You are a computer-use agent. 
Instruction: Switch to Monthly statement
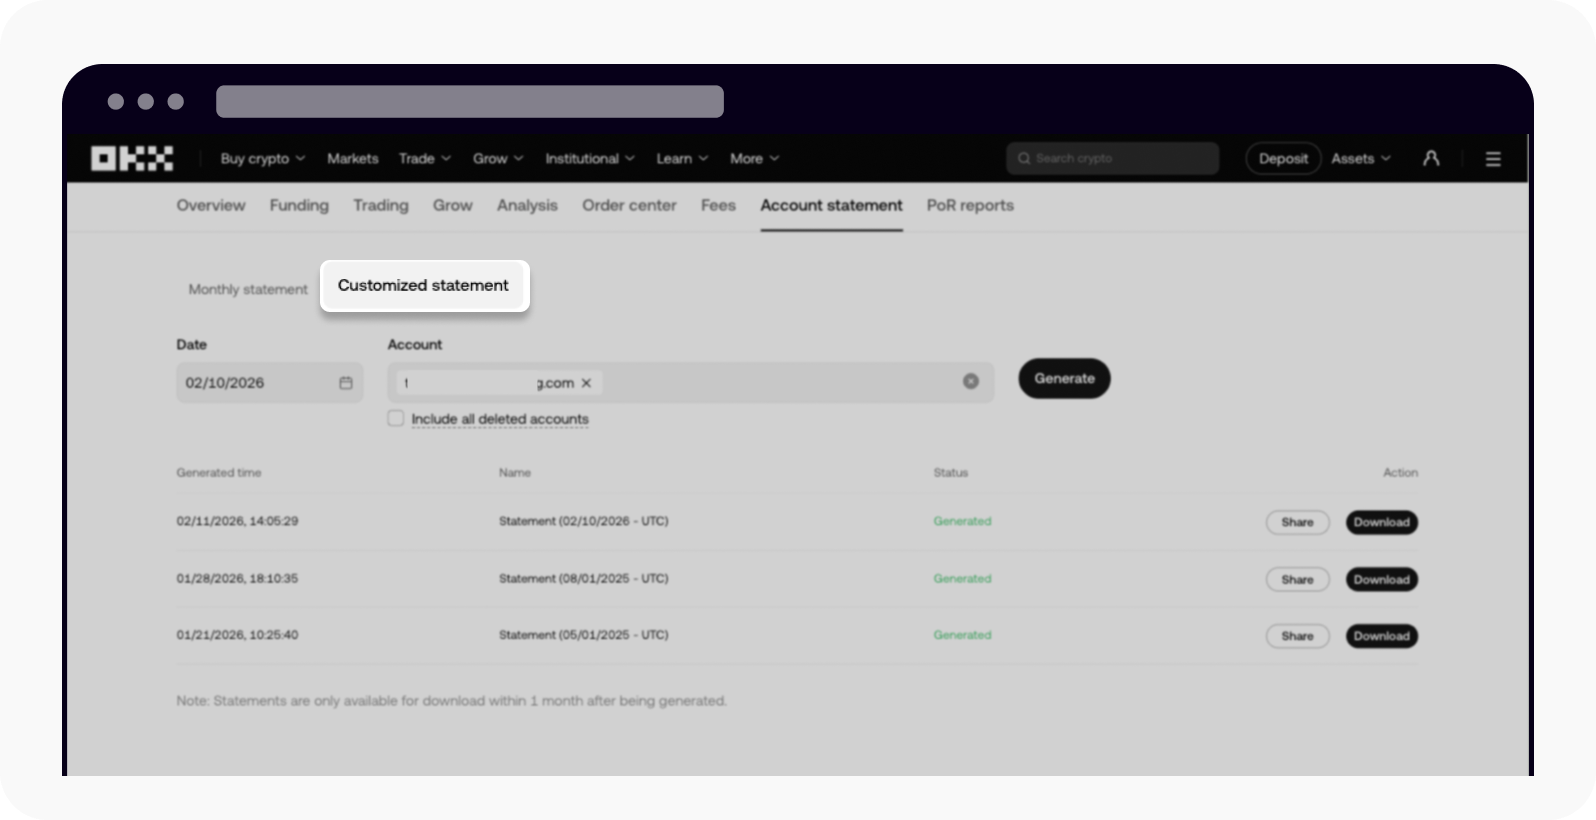pos(248,289)
